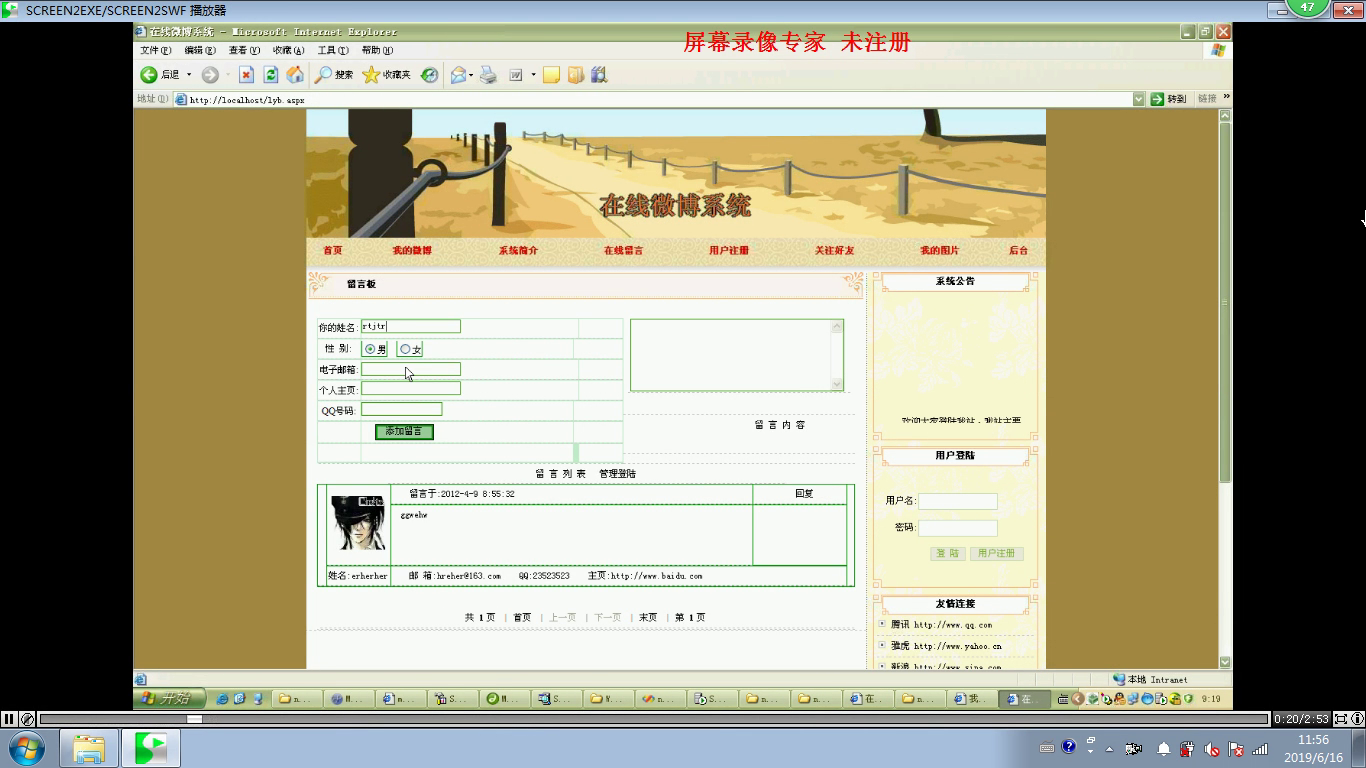Click the Research books icon in toolbar
Image resolution: width=1366 pixels, height=768 pixels.
(599, 75)
